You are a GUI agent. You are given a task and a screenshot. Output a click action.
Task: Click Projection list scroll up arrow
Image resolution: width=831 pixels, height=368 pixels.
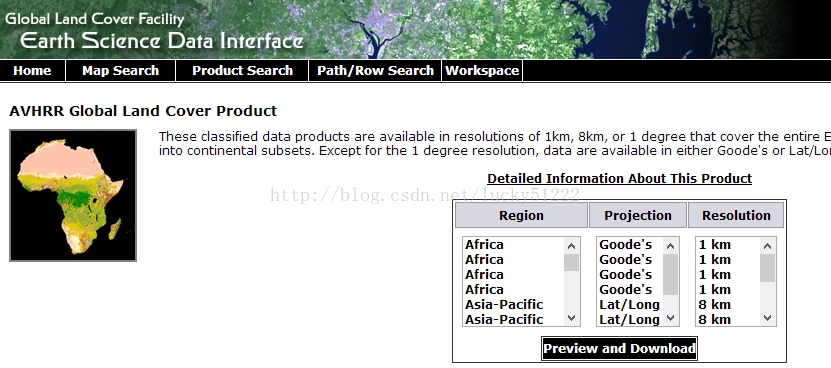(x=670, y=246)
